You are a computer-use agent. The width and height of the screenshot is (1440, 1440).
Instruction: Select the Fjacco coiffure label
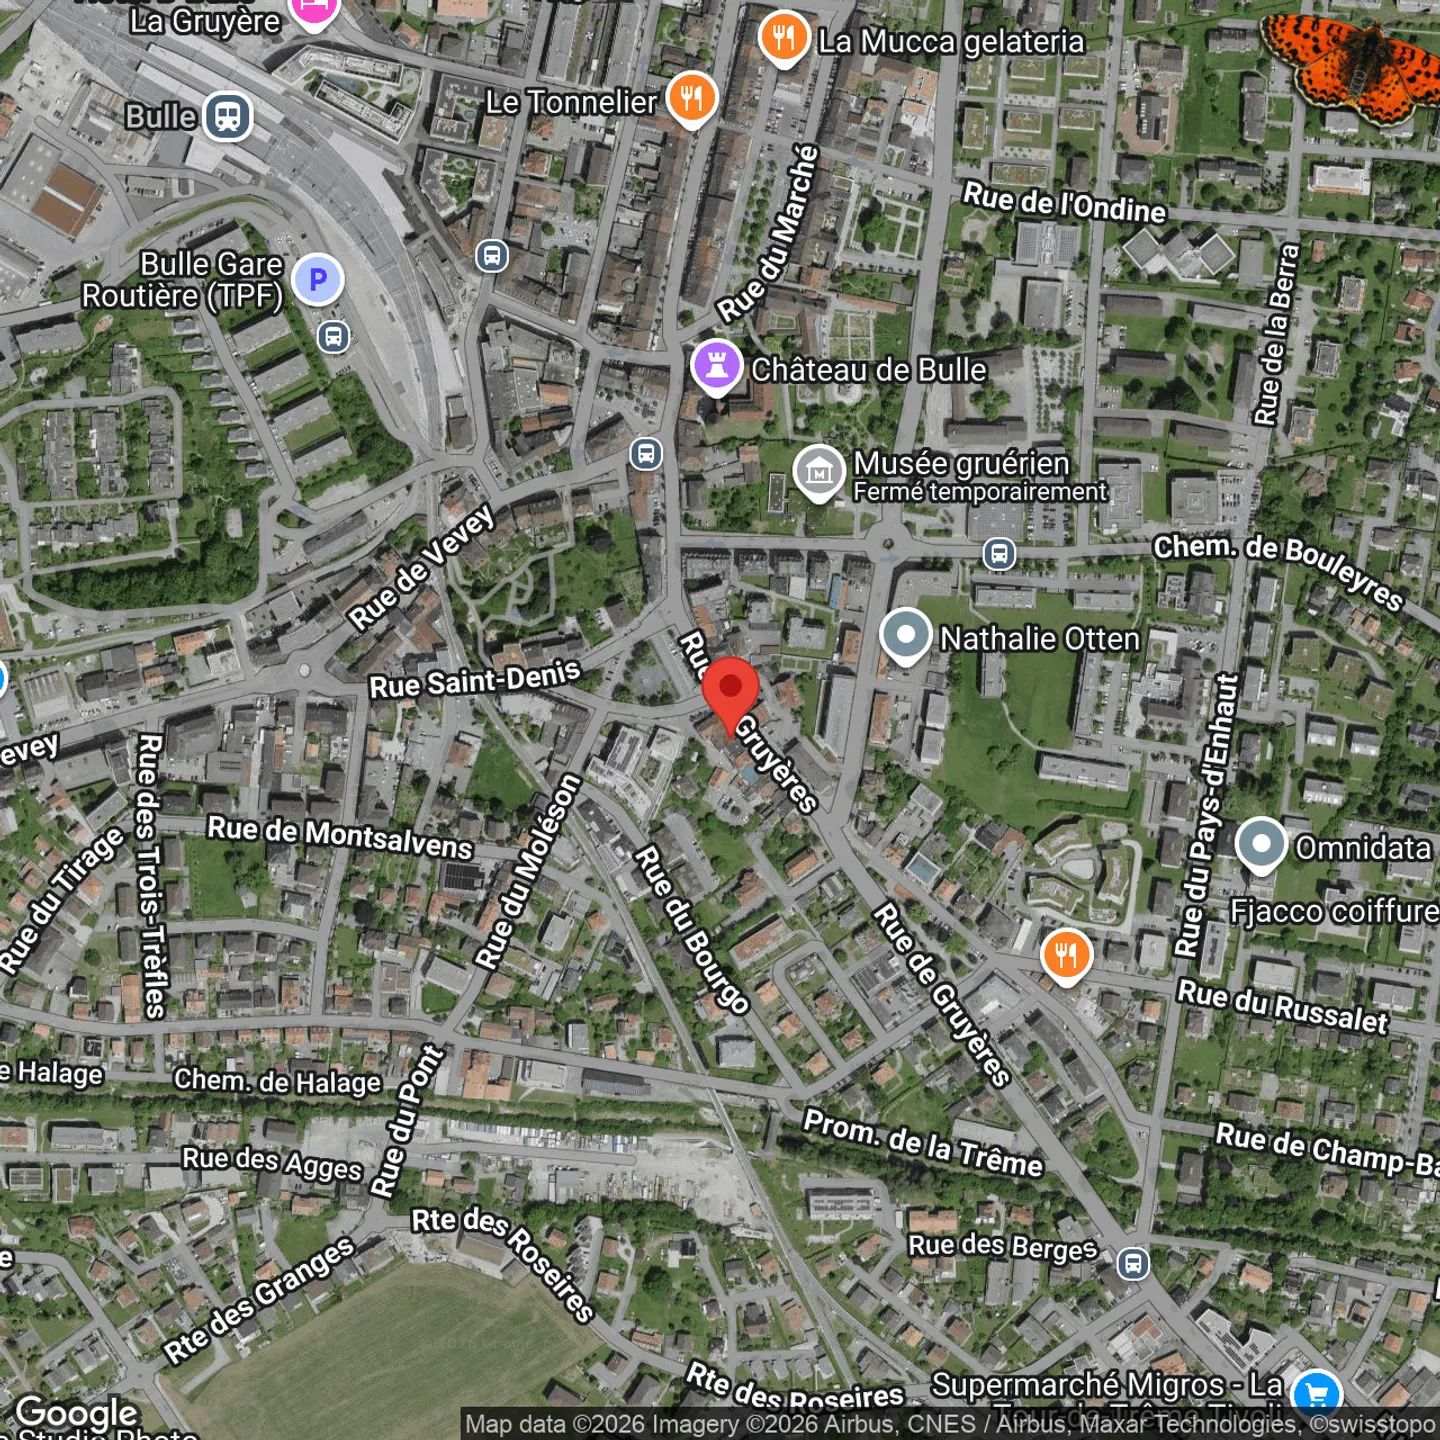[x=1334, y=911]
